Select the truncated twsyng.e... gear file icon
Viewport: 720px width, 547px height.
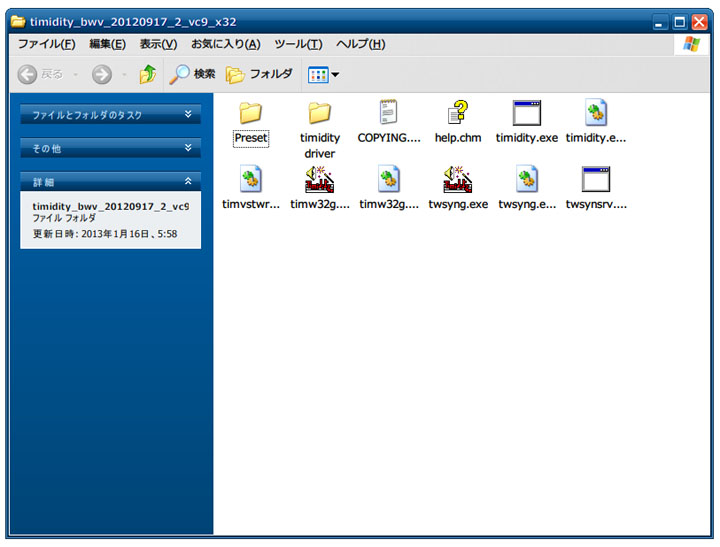527,179
